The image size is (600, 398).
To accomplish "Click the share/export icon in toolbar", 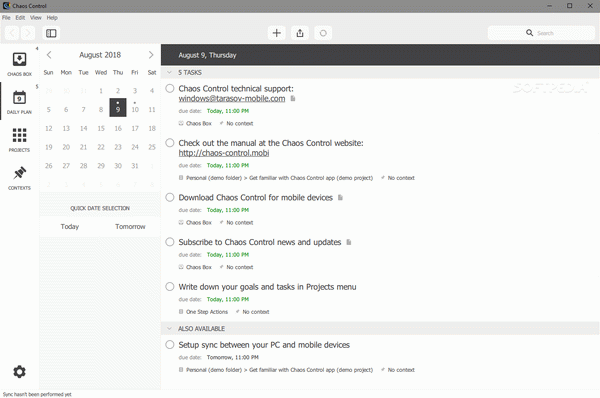I will coord(300,33).
